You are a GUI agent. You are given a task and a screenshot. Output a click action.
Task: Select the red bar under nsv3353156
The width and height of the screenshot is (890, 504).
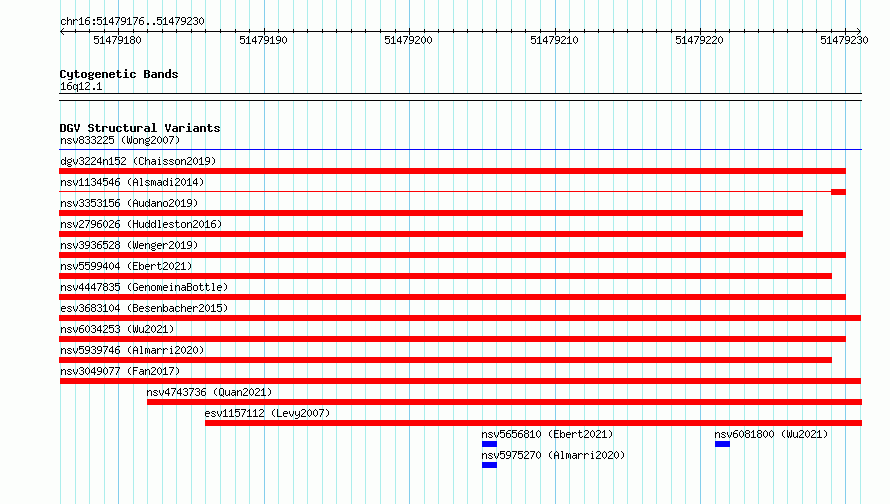pyautogui.click(x=431, y=213)
